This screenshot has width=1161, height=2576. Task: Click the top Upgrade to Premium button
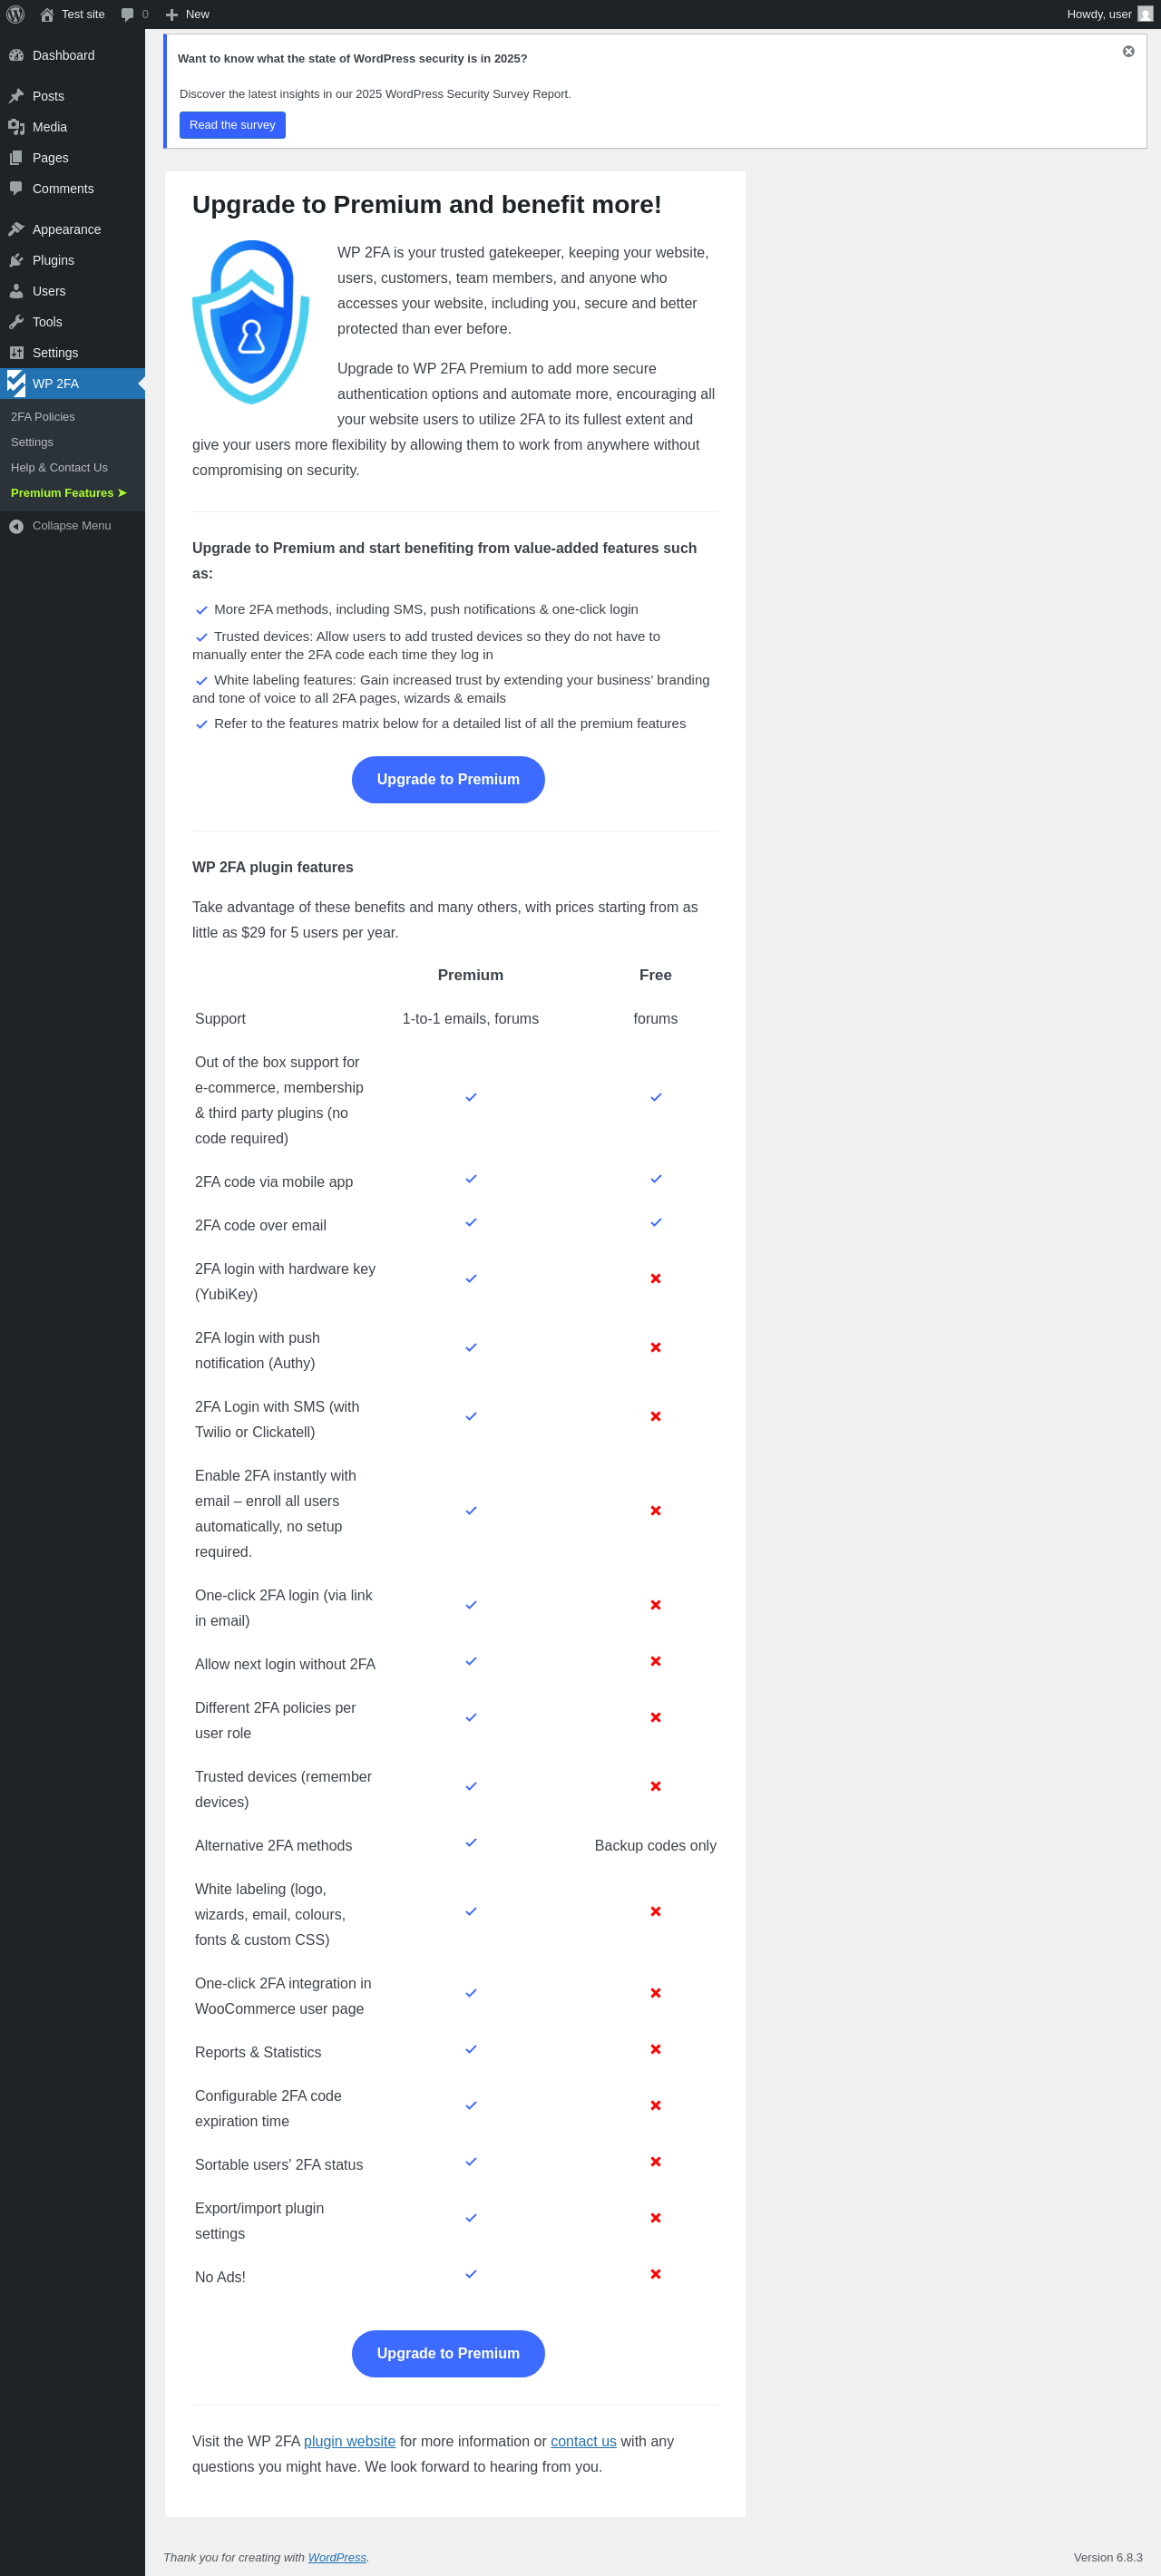tap(448, 779)
